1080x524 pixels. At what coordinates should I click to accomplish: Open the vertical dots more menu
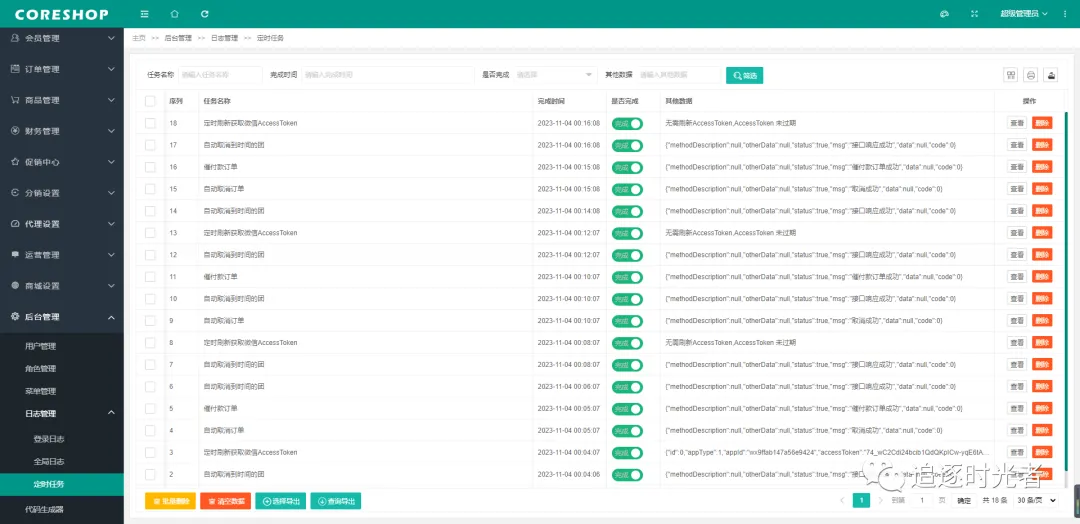1066,14
